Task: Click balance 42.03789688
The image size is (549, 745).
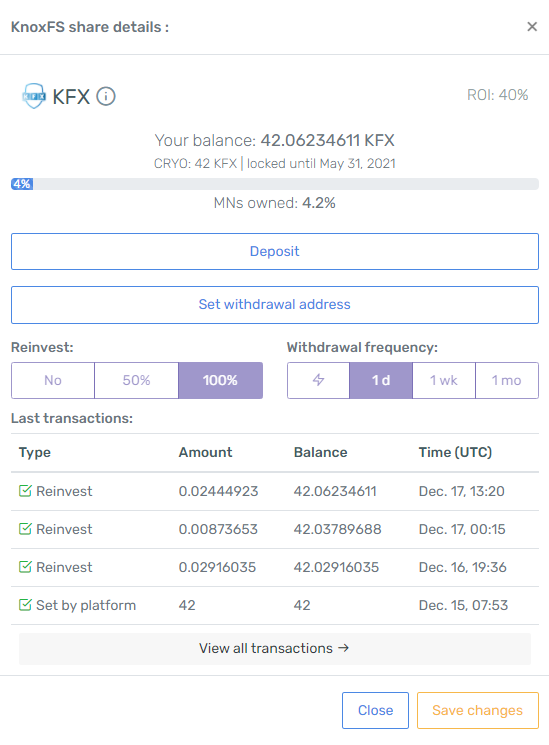Action: pyautogui.click(x=337, y=529)
